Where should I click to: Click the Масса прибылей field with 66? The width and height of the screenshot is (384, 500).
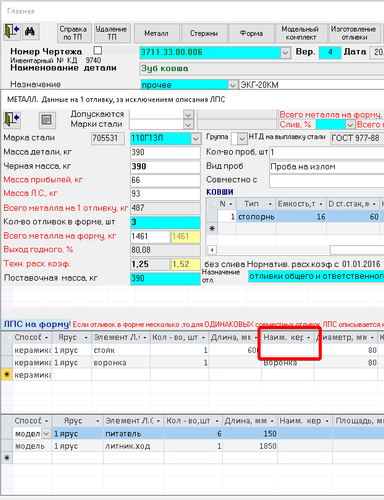click(x=165, y=180)
